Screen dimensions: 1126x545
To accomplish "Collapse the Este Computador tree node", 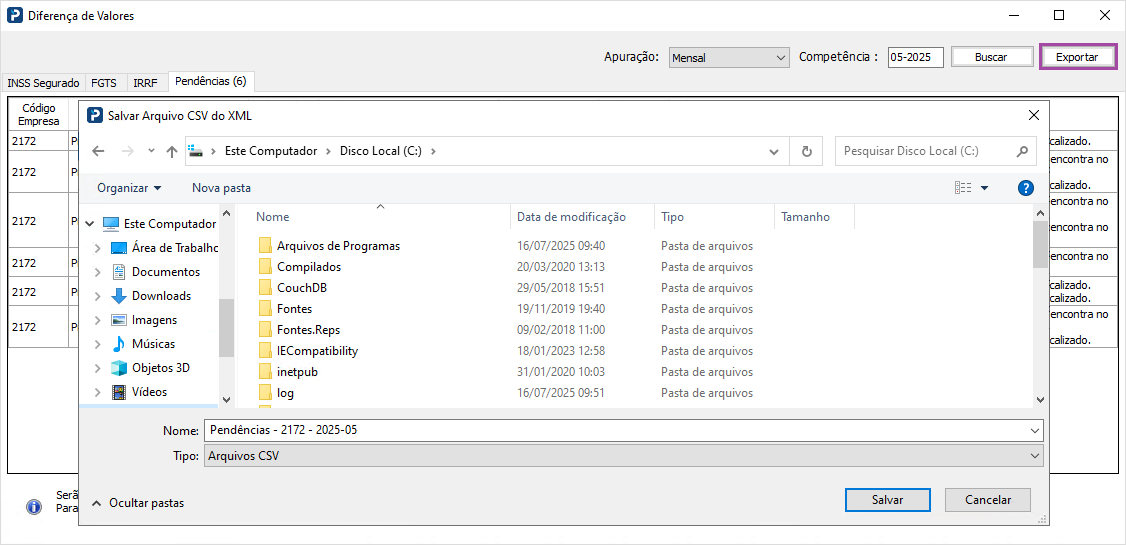I will point(90,224).
